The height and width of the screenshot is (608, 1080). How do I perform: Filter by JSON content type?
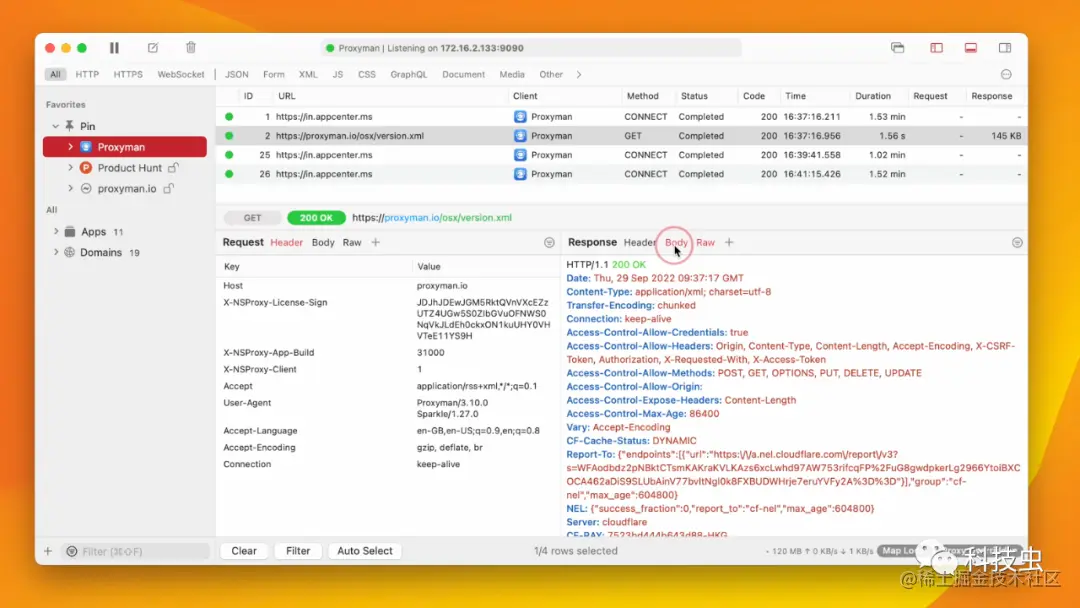tap(236, 74)
